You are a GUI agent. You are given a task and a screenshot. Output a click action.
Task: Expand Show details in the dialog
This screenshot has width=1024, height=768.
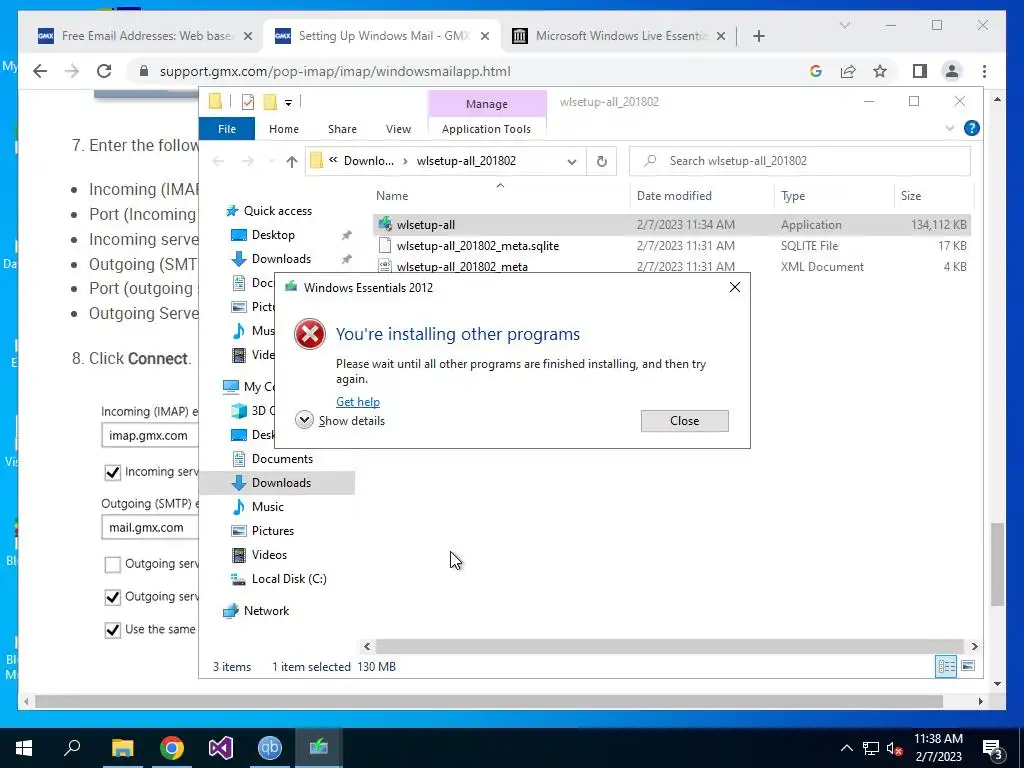[340, 420]
